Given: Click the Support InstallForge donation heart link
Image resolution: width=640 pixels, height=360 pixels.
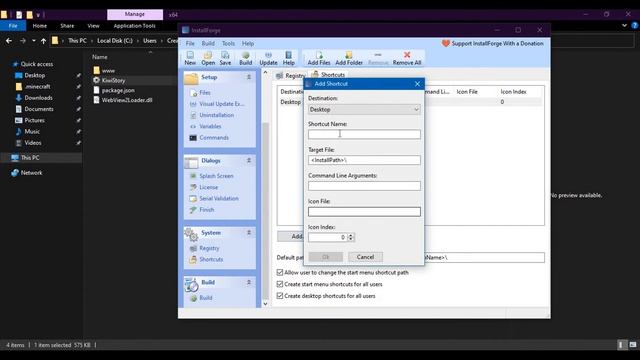Looking at the screenshot, I should tap(492, 43).
